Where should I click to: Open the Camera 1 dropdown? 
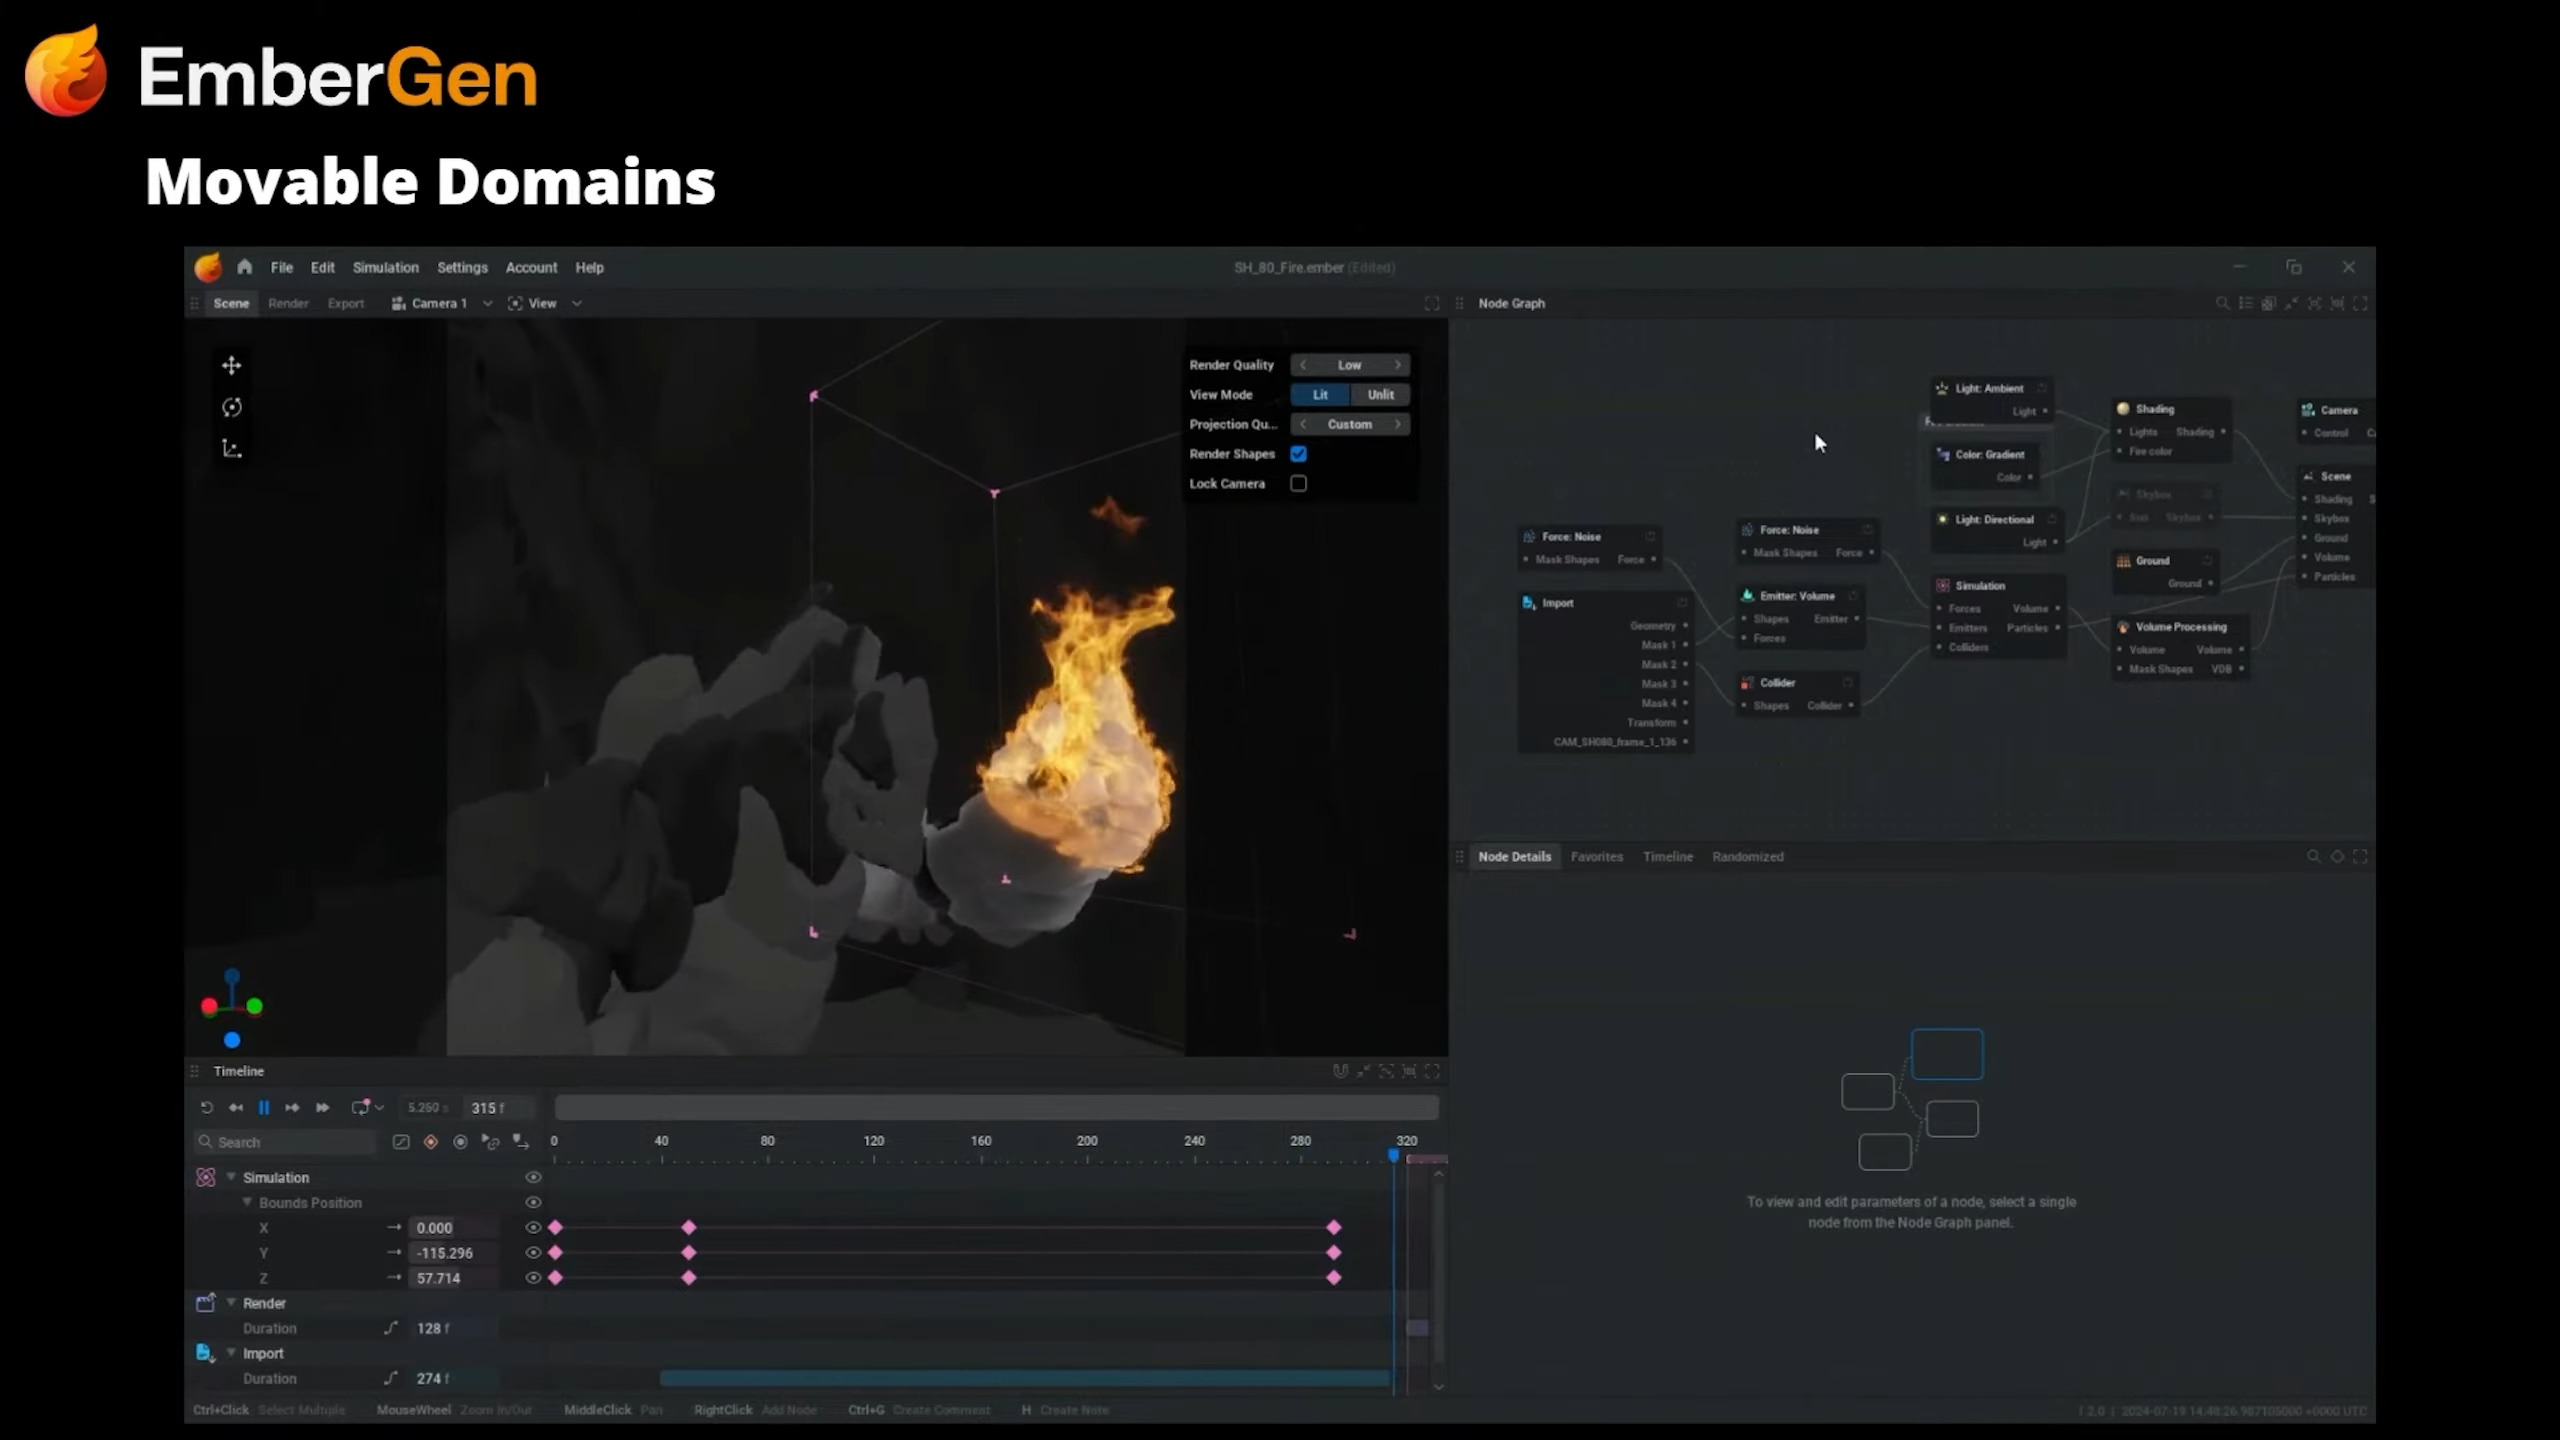tap(487, 303)
